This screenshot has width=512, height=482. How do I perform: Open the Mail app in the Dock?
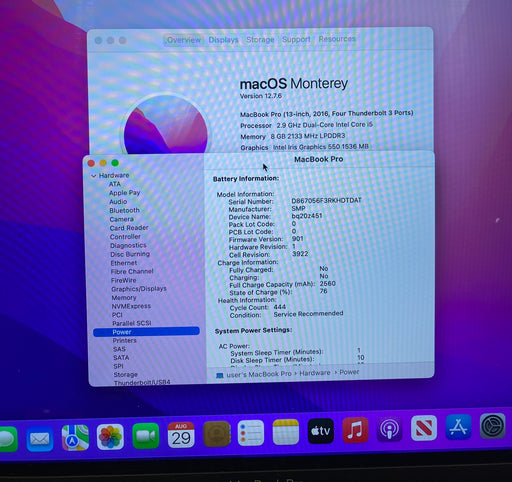click(x=40, y=439)
